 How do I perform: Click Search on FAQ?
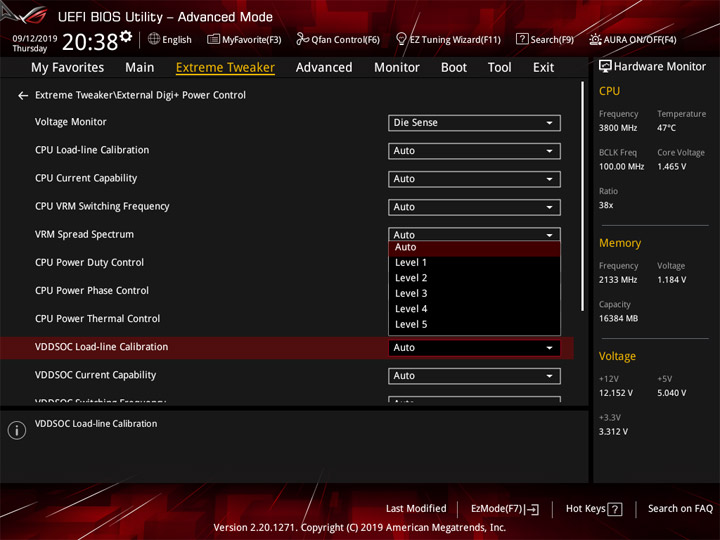[680, 509]
